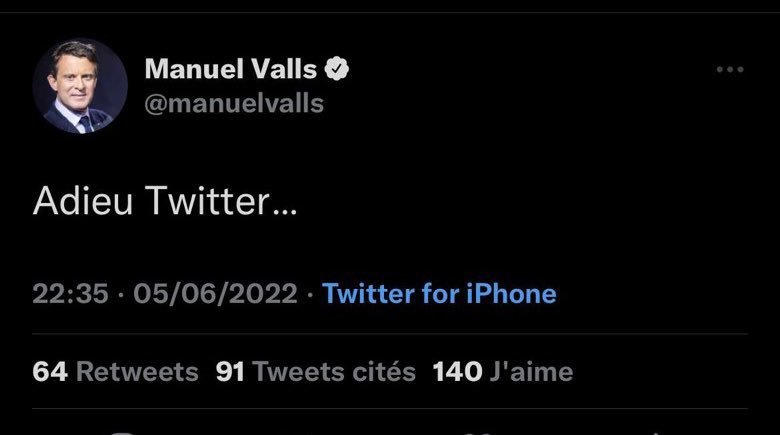Click the 91 quote count number

point(231,372)
